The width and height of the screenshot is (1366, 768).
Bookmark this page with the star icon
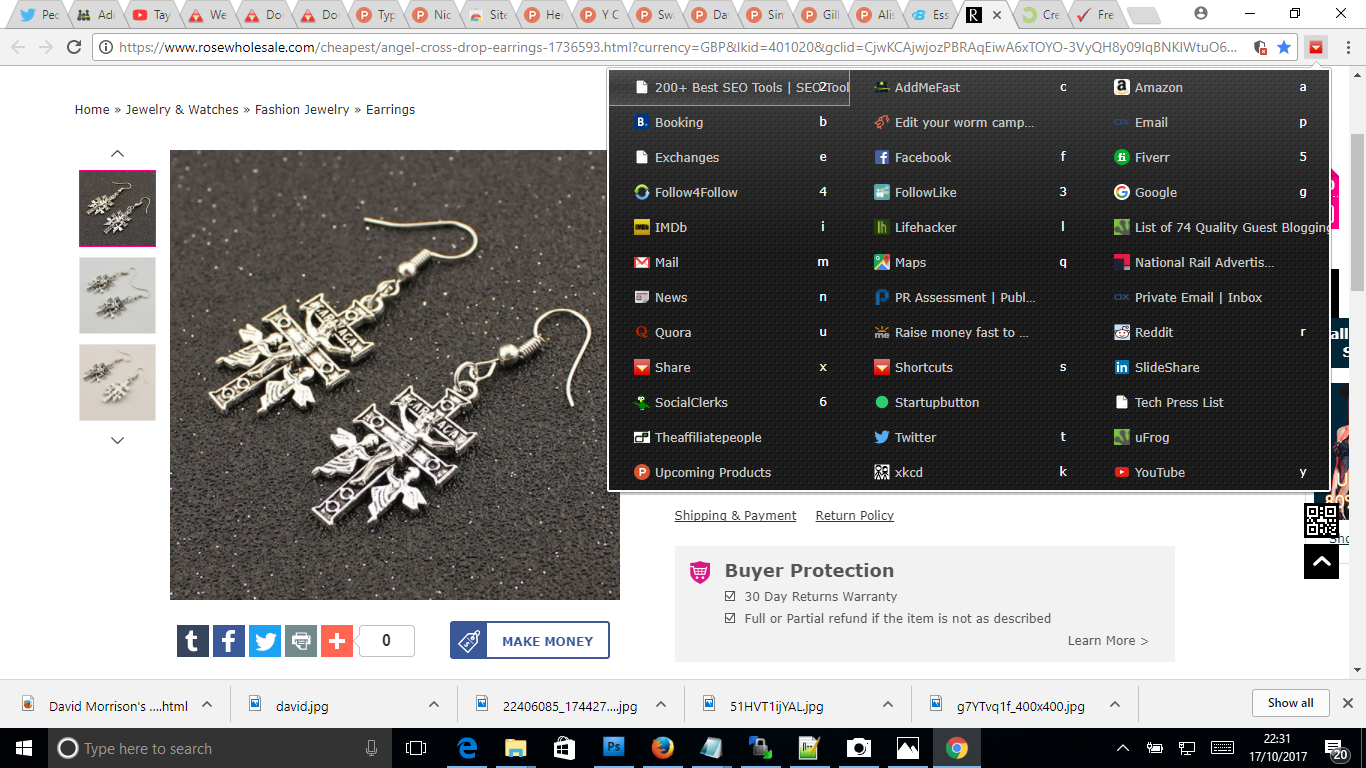1284,47
